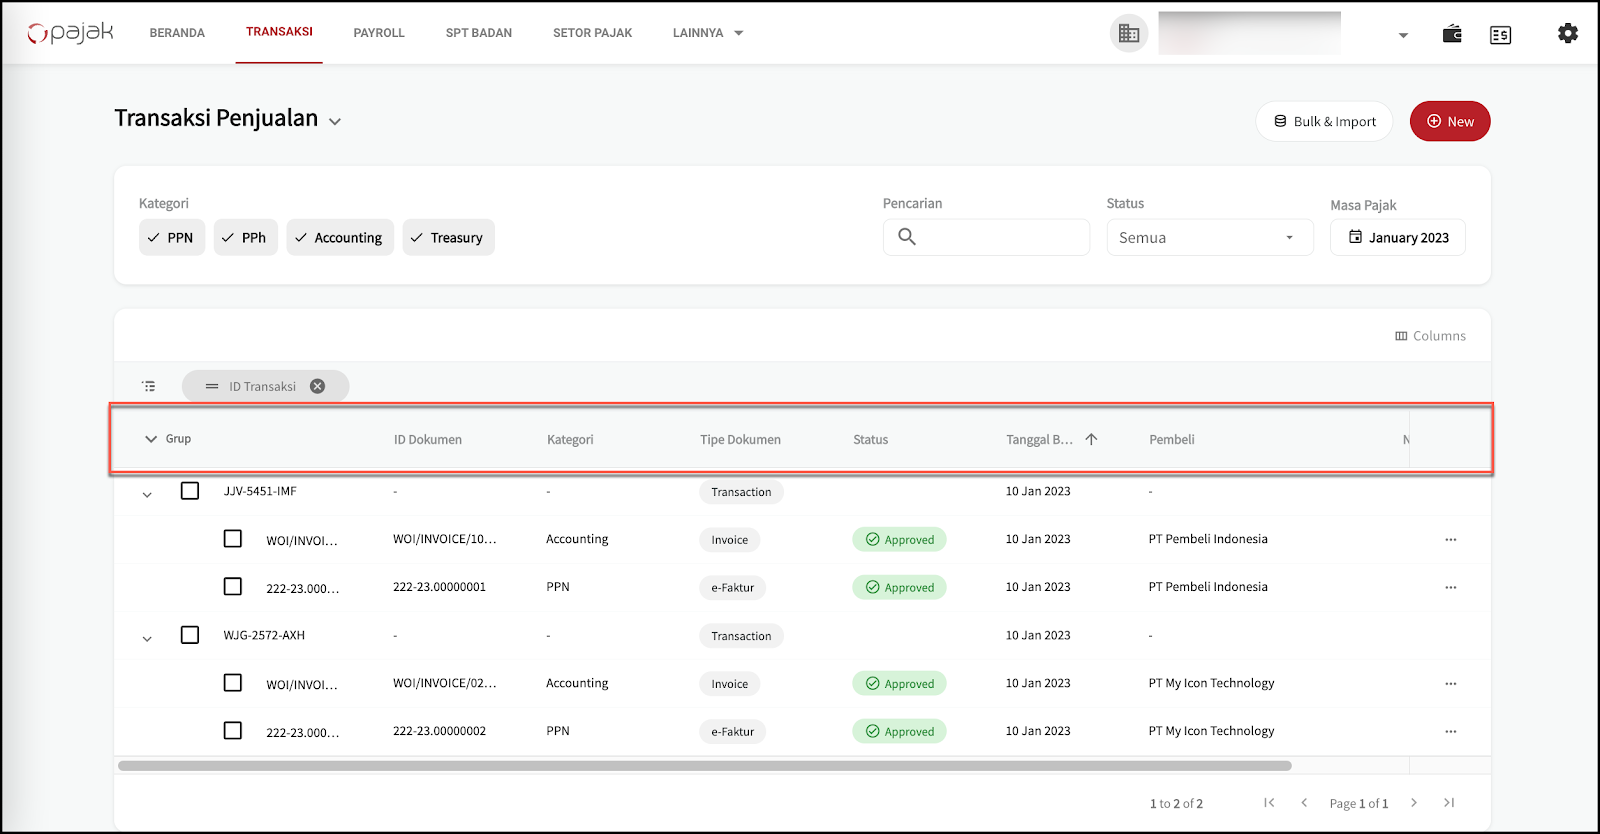Select checkbox for 222-23.00000002 row

tap(233, 731)
